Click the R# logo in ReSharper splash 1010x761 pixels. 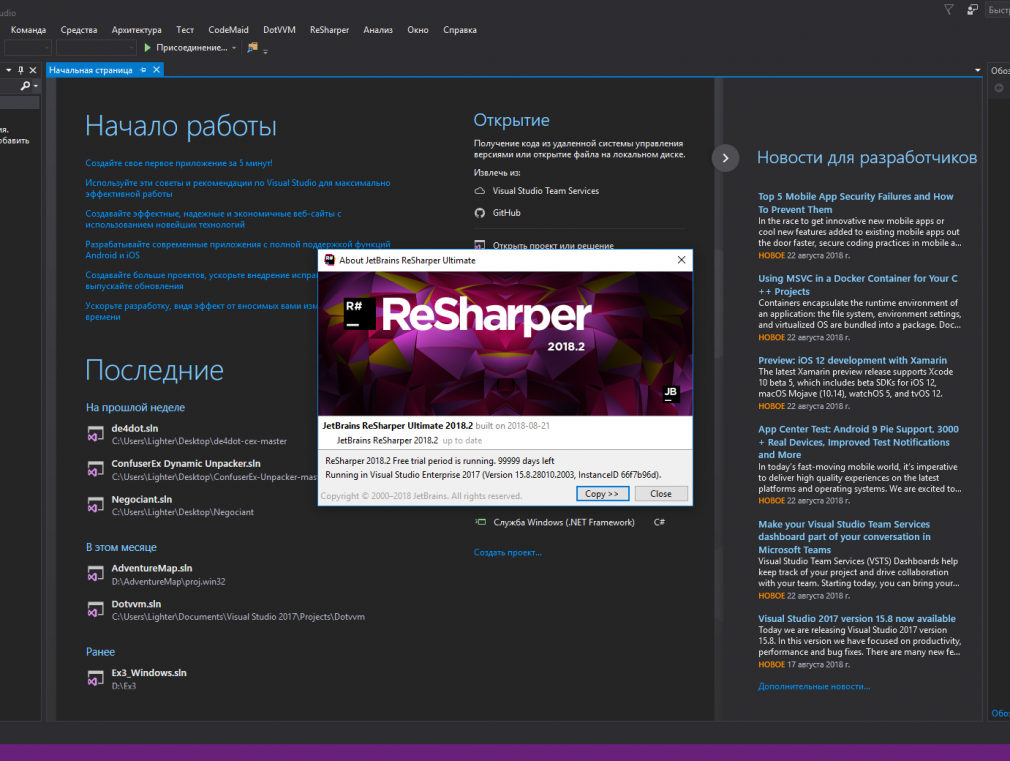pos(359,314)
